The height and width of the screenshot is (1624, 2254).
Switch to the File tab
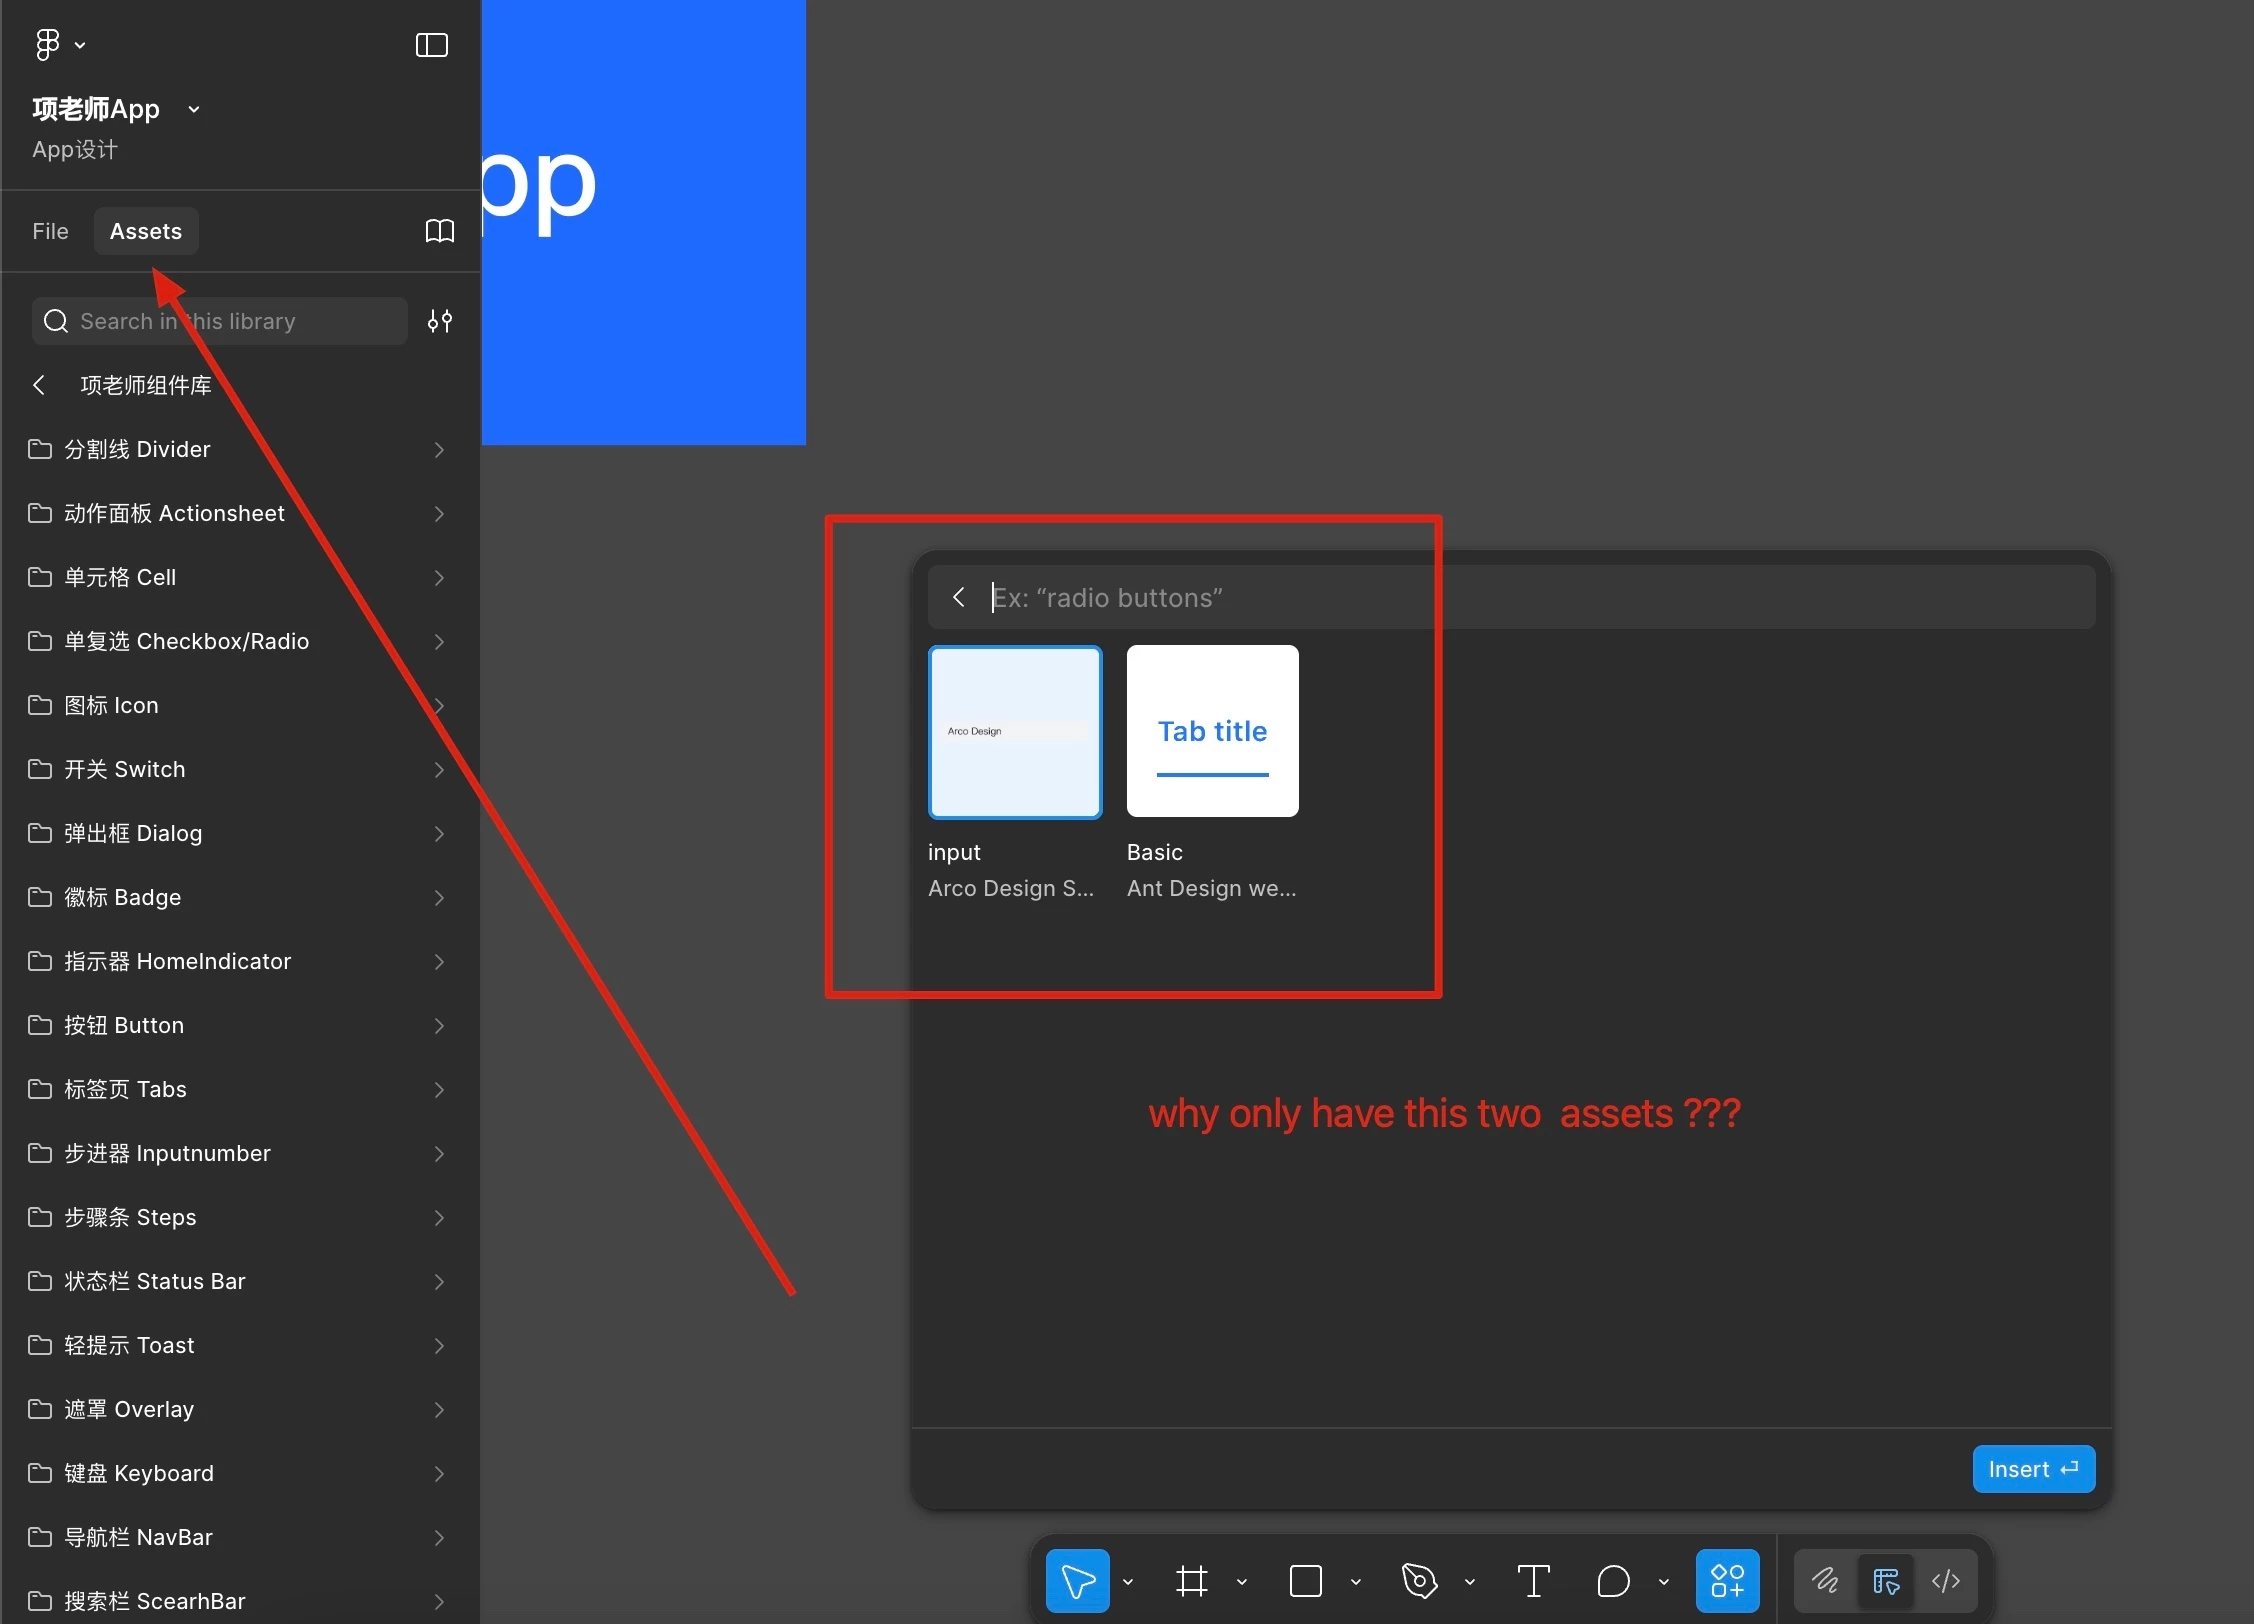50,231
